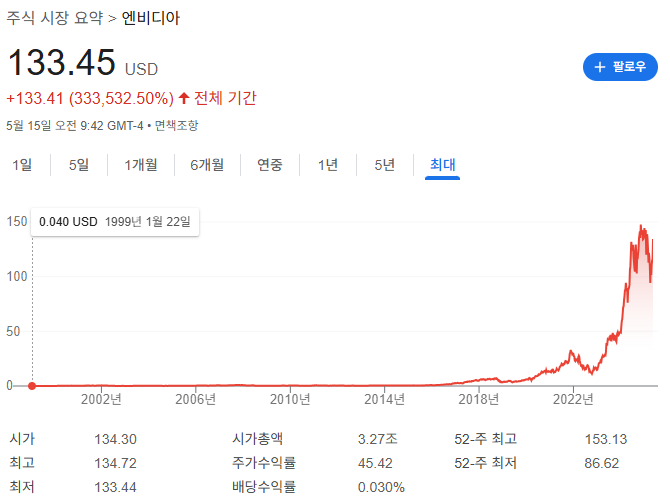Click the red up-arrow icon next to 전체 기간
This screenshot has width=670, height=497.
click(184, 98)
